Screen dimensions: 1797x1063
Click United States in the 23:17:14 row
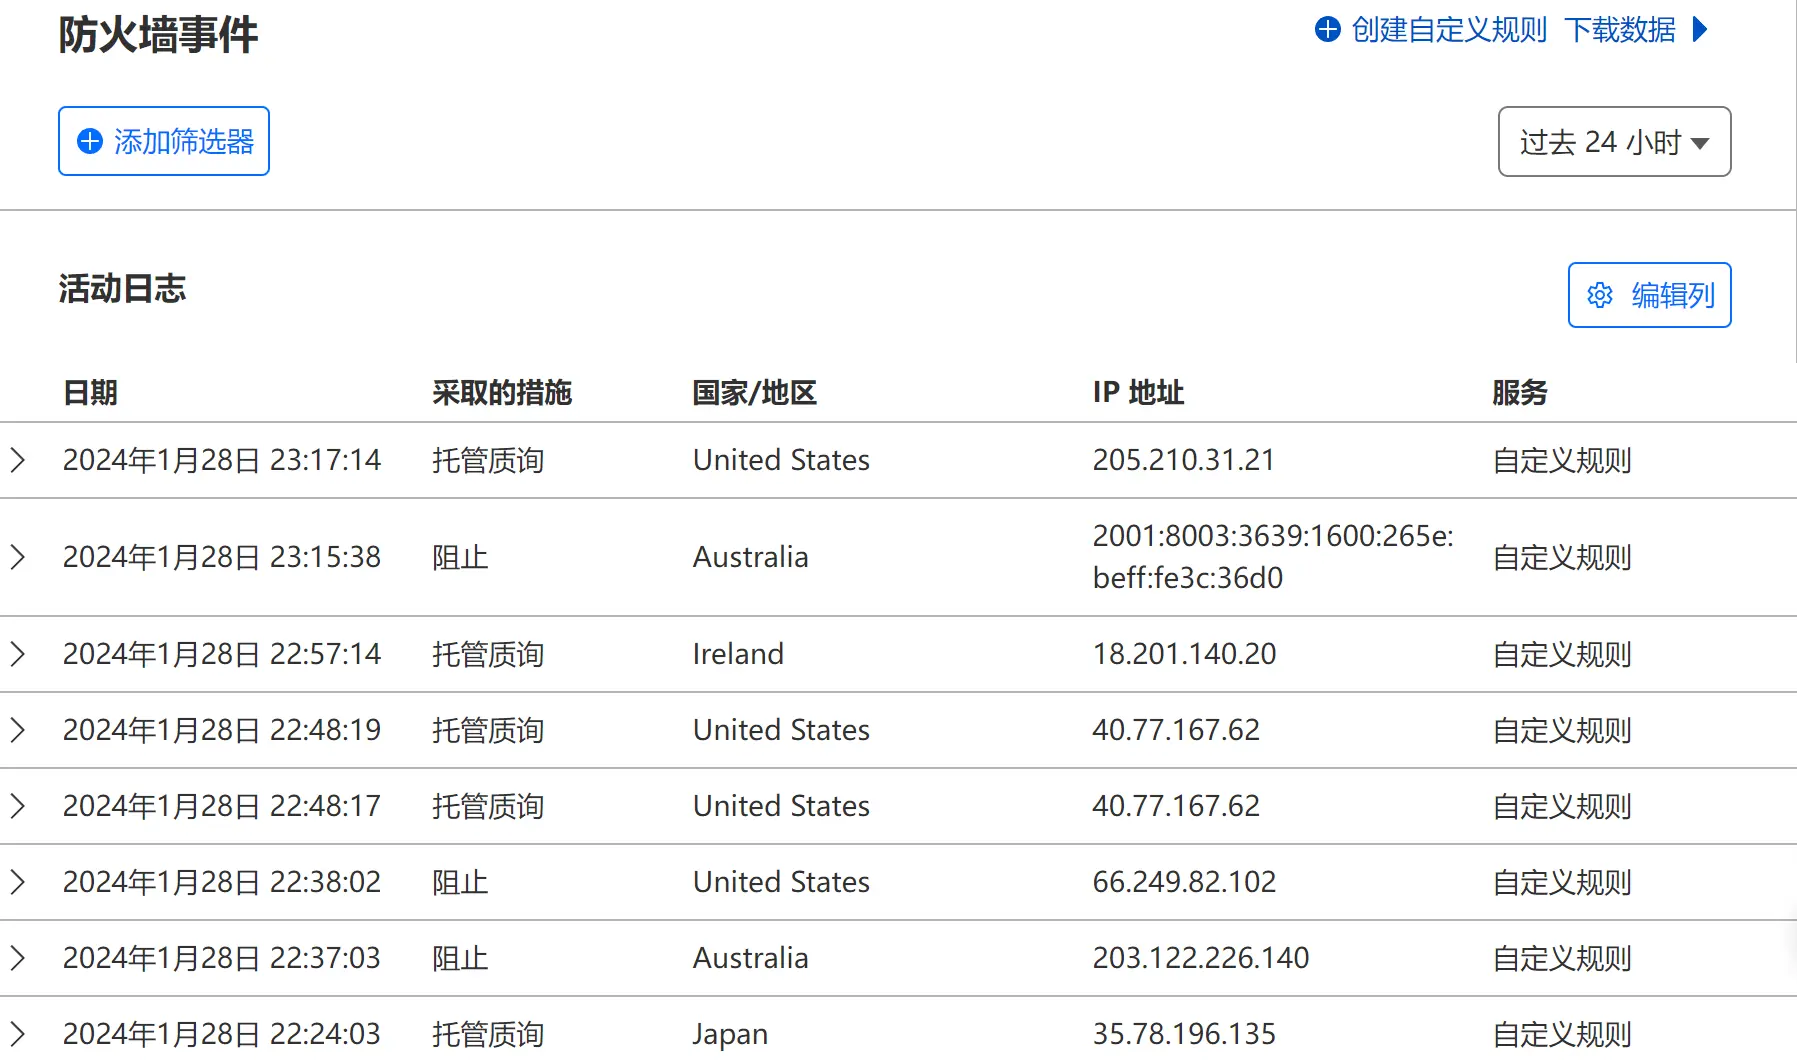(x=782, y=460)
